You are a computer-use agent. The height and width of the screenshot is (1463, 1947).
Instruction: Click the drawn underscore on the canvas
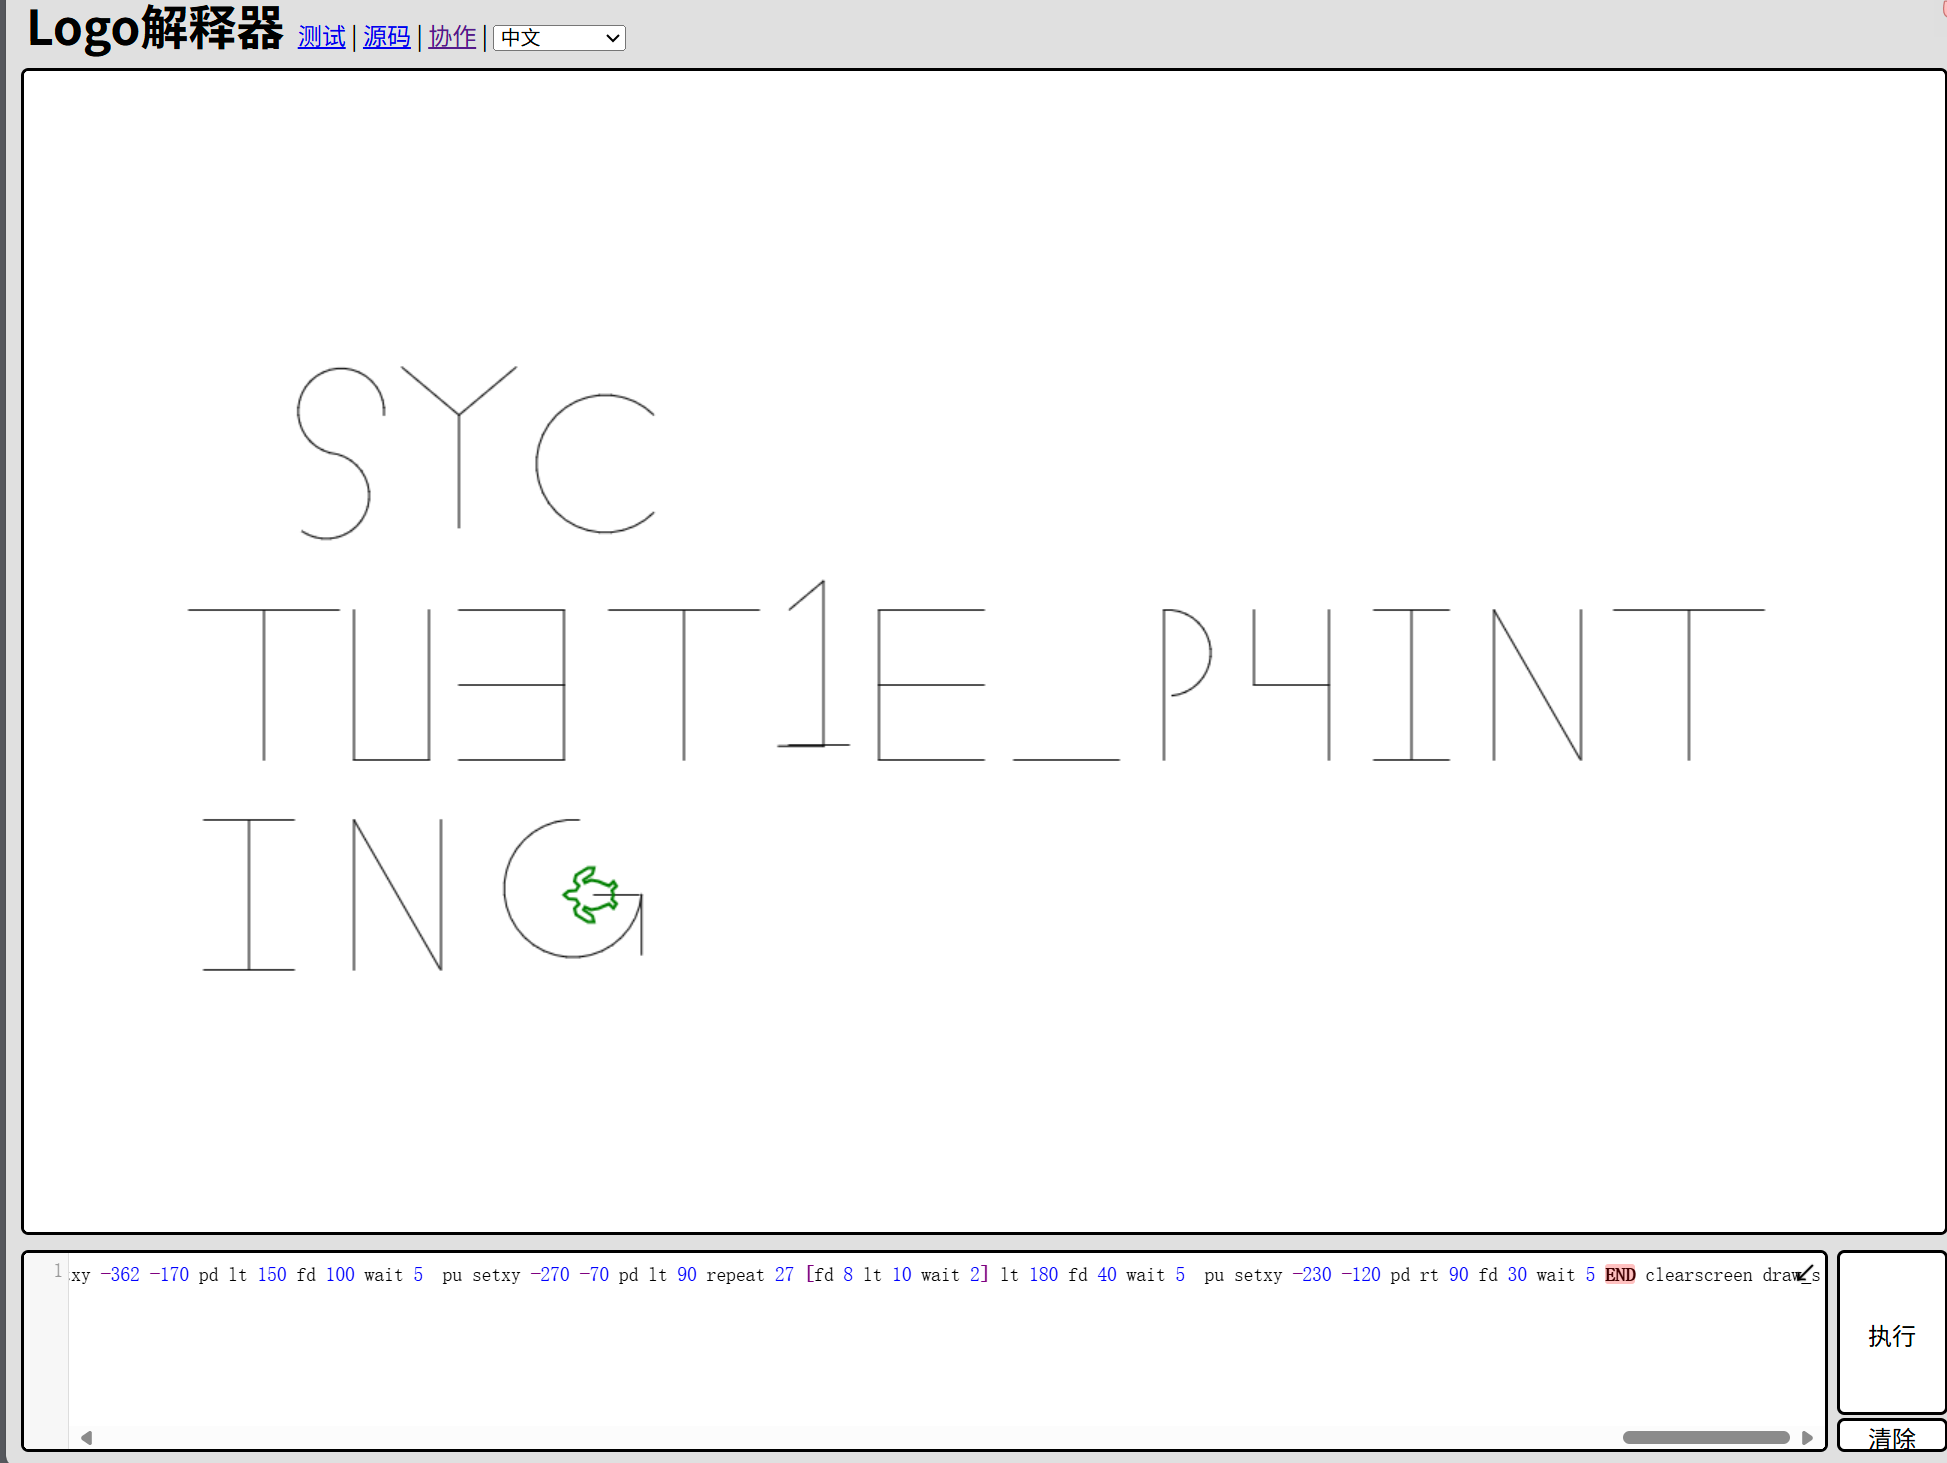[x=1066, y=759]
